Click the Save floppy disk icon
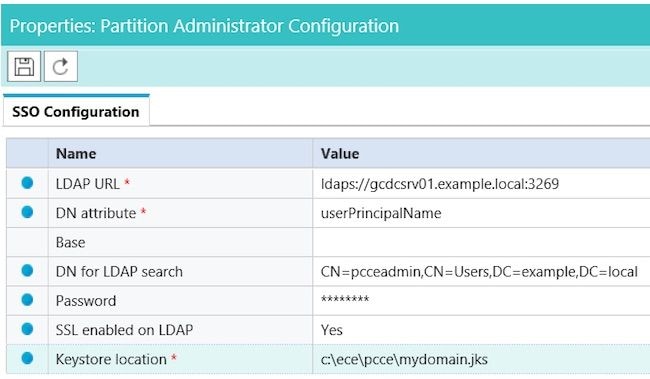Viewport: 650px width, 379px height. click(24, 66)
